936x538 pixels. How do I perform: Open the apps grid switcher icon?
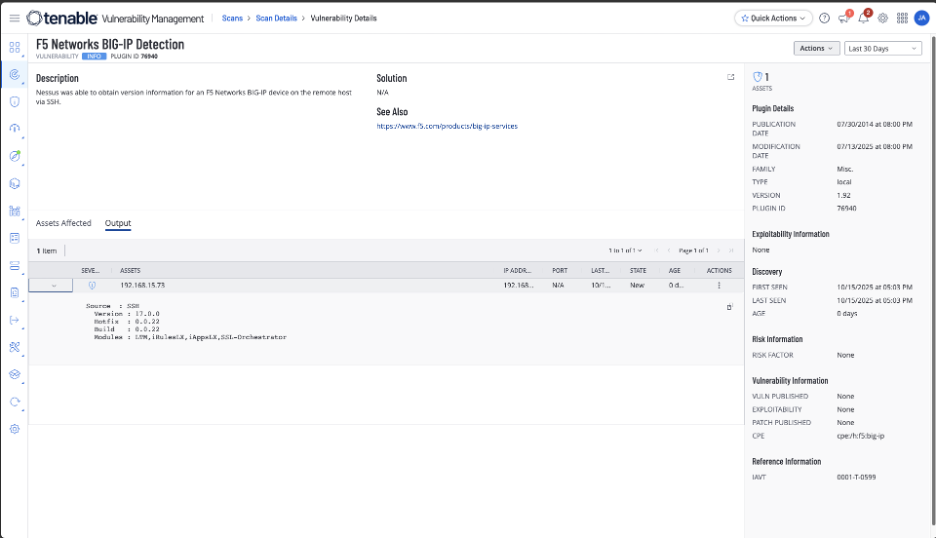coord(902,18)
